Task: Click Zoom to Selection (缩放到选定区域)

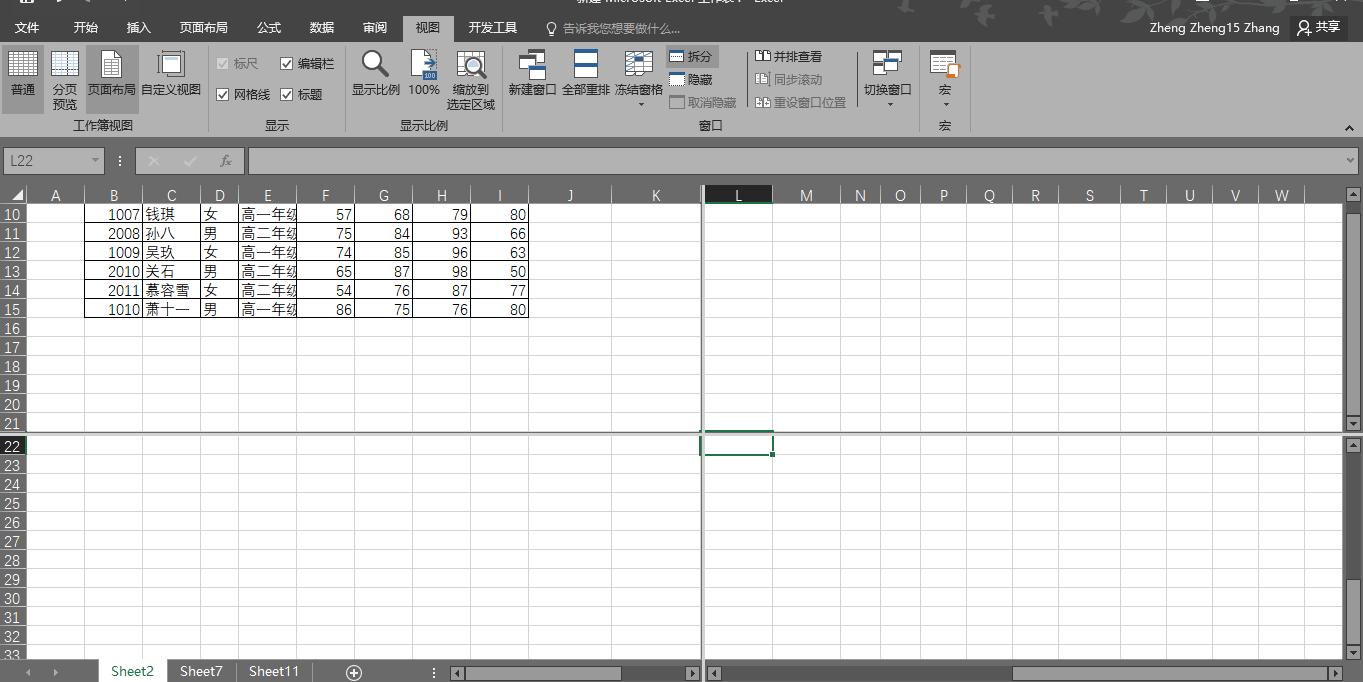Action: click(x=471, y=80)
